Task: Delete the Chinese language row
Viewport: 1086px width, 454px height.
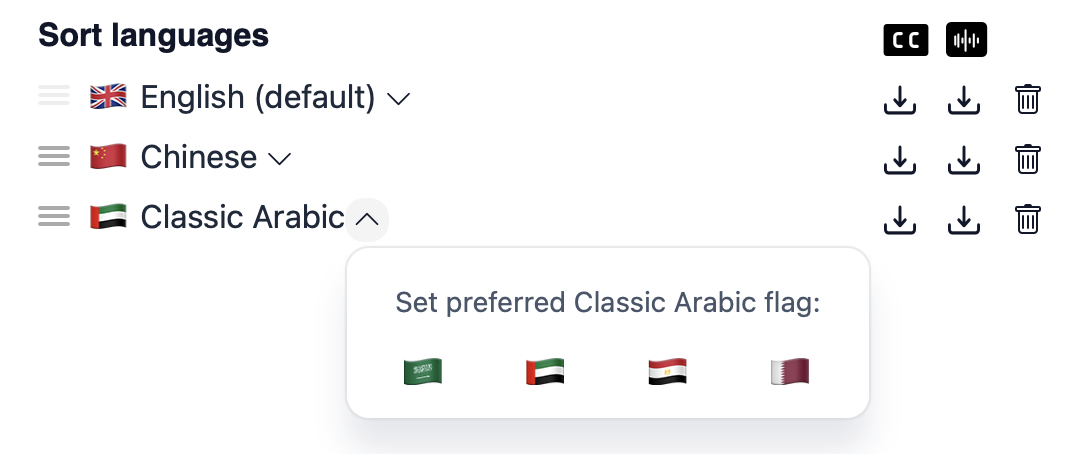Action: 1028,159
